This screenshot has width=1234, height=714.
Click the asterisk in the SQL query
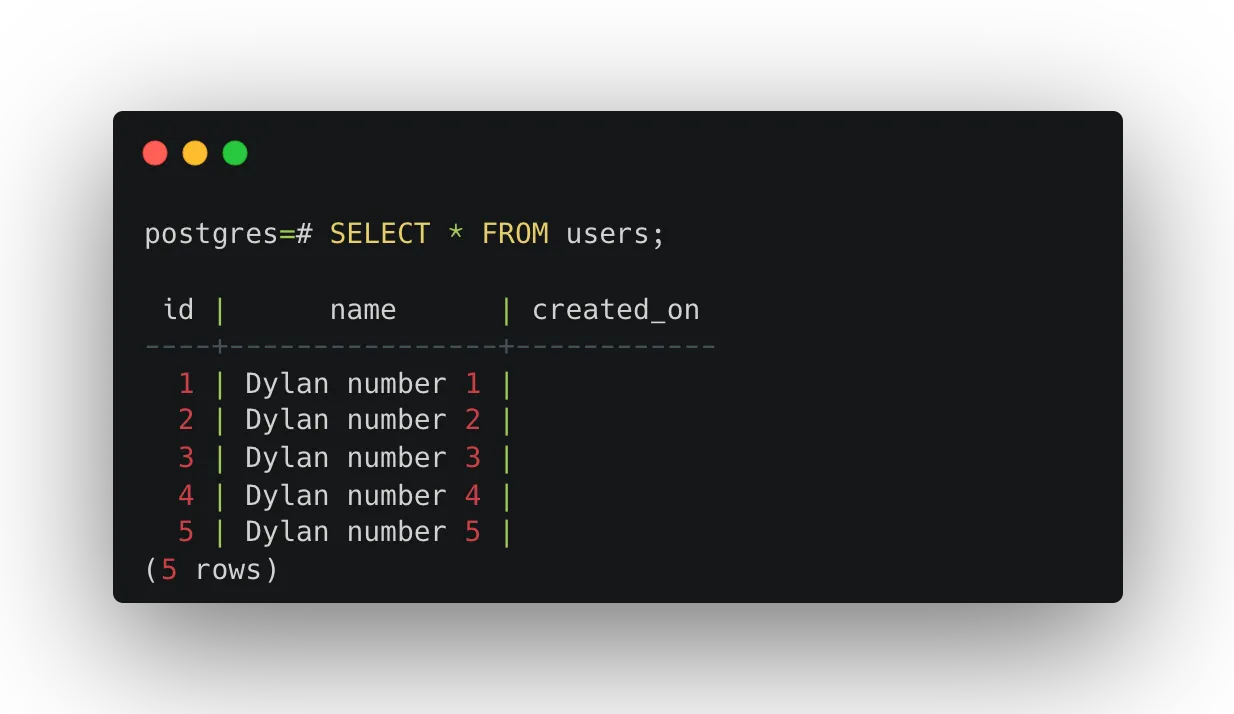(456, 234)
